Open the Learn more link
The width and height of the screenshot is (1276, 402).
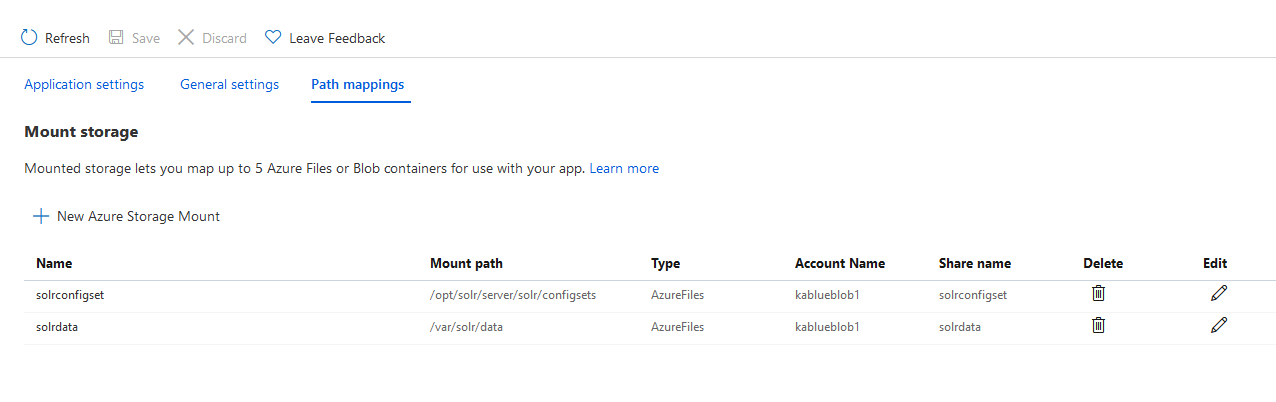tap(624, 168)
